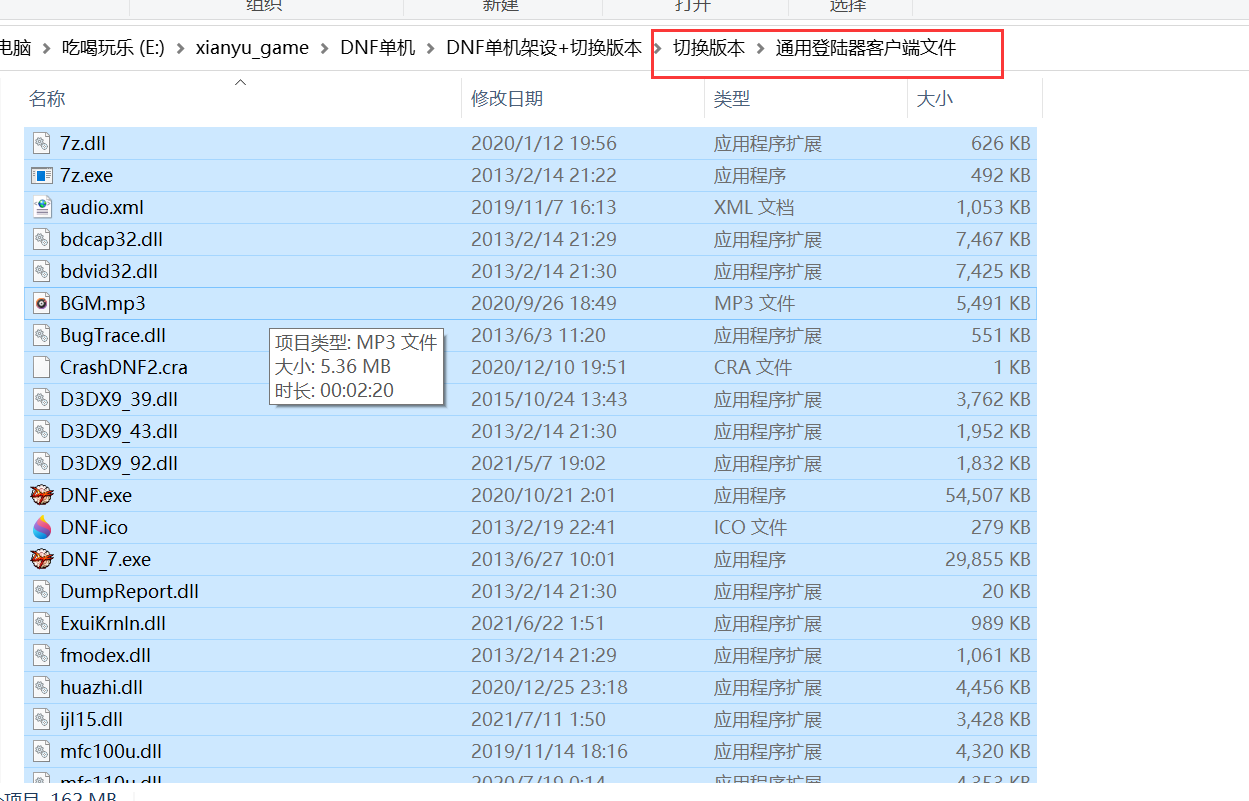Select file name BGM.mp3
The width and height of the screenshot is (1249, 801).
(x=102, y=303)
